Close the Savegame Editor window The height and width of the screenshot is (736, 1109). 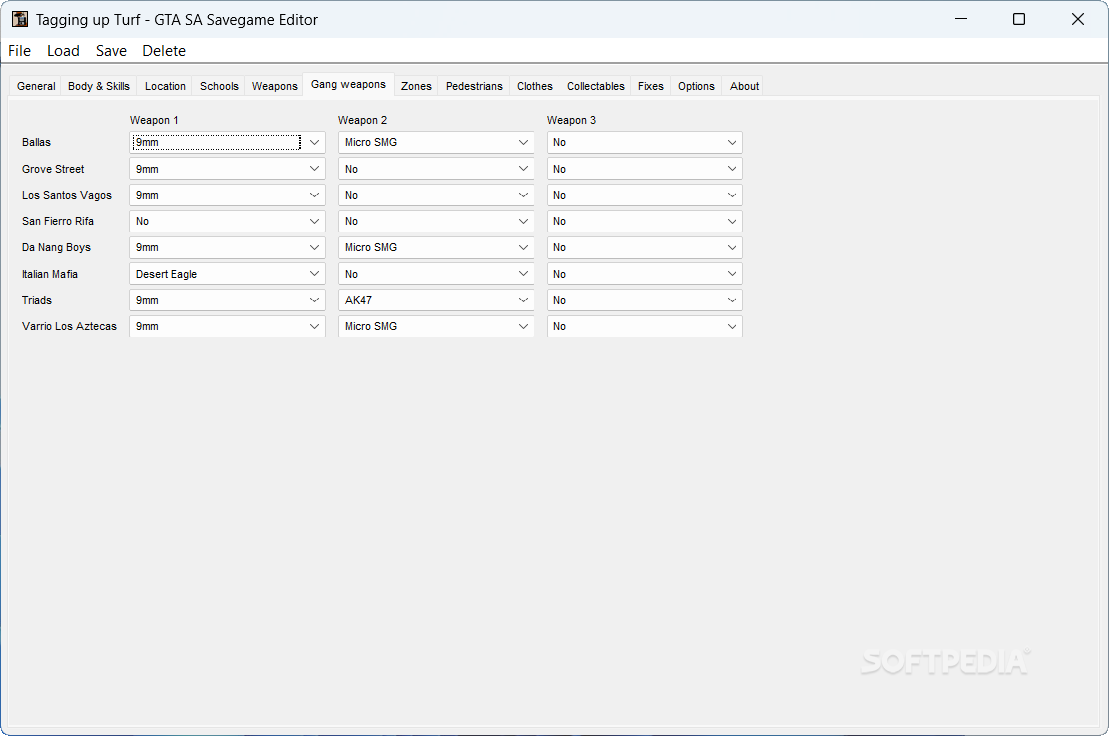pyautogui.click(x=1077, y=19)
